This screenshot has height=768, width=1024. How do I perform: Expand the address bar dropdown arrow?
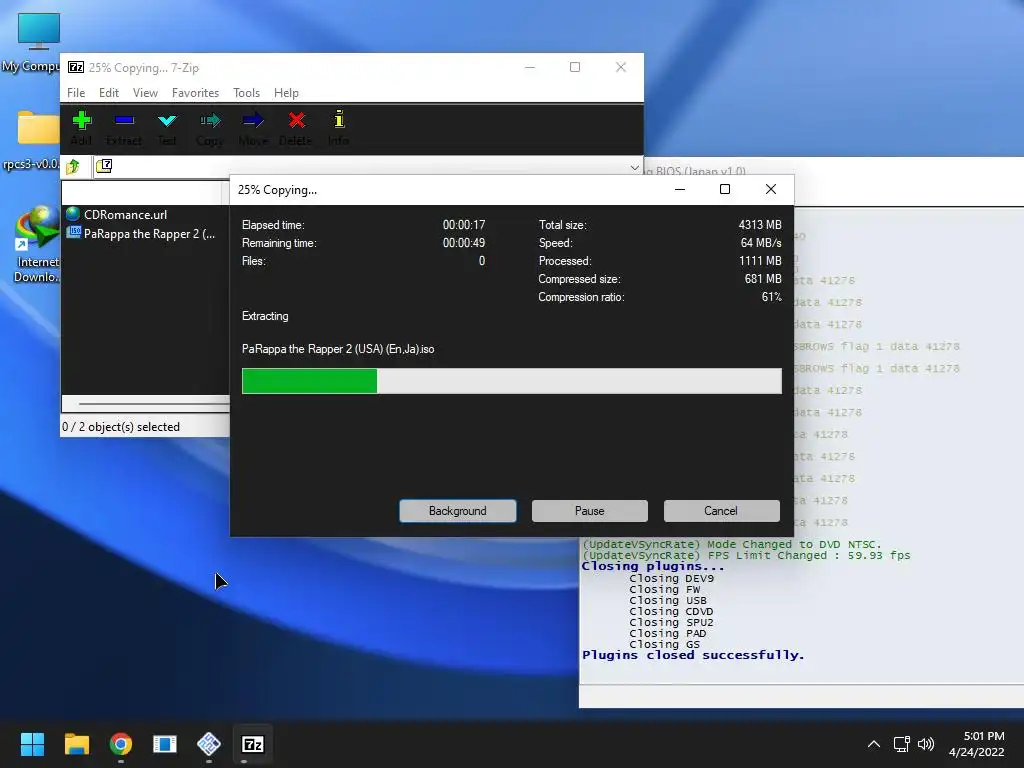(634, 168)
